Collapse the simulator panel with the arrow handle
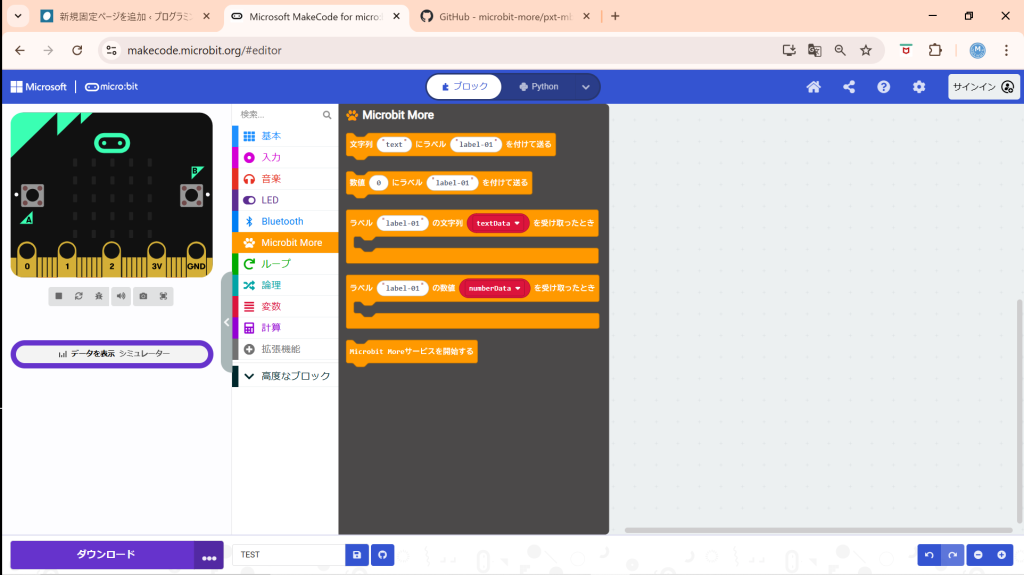 click(226, 323)
